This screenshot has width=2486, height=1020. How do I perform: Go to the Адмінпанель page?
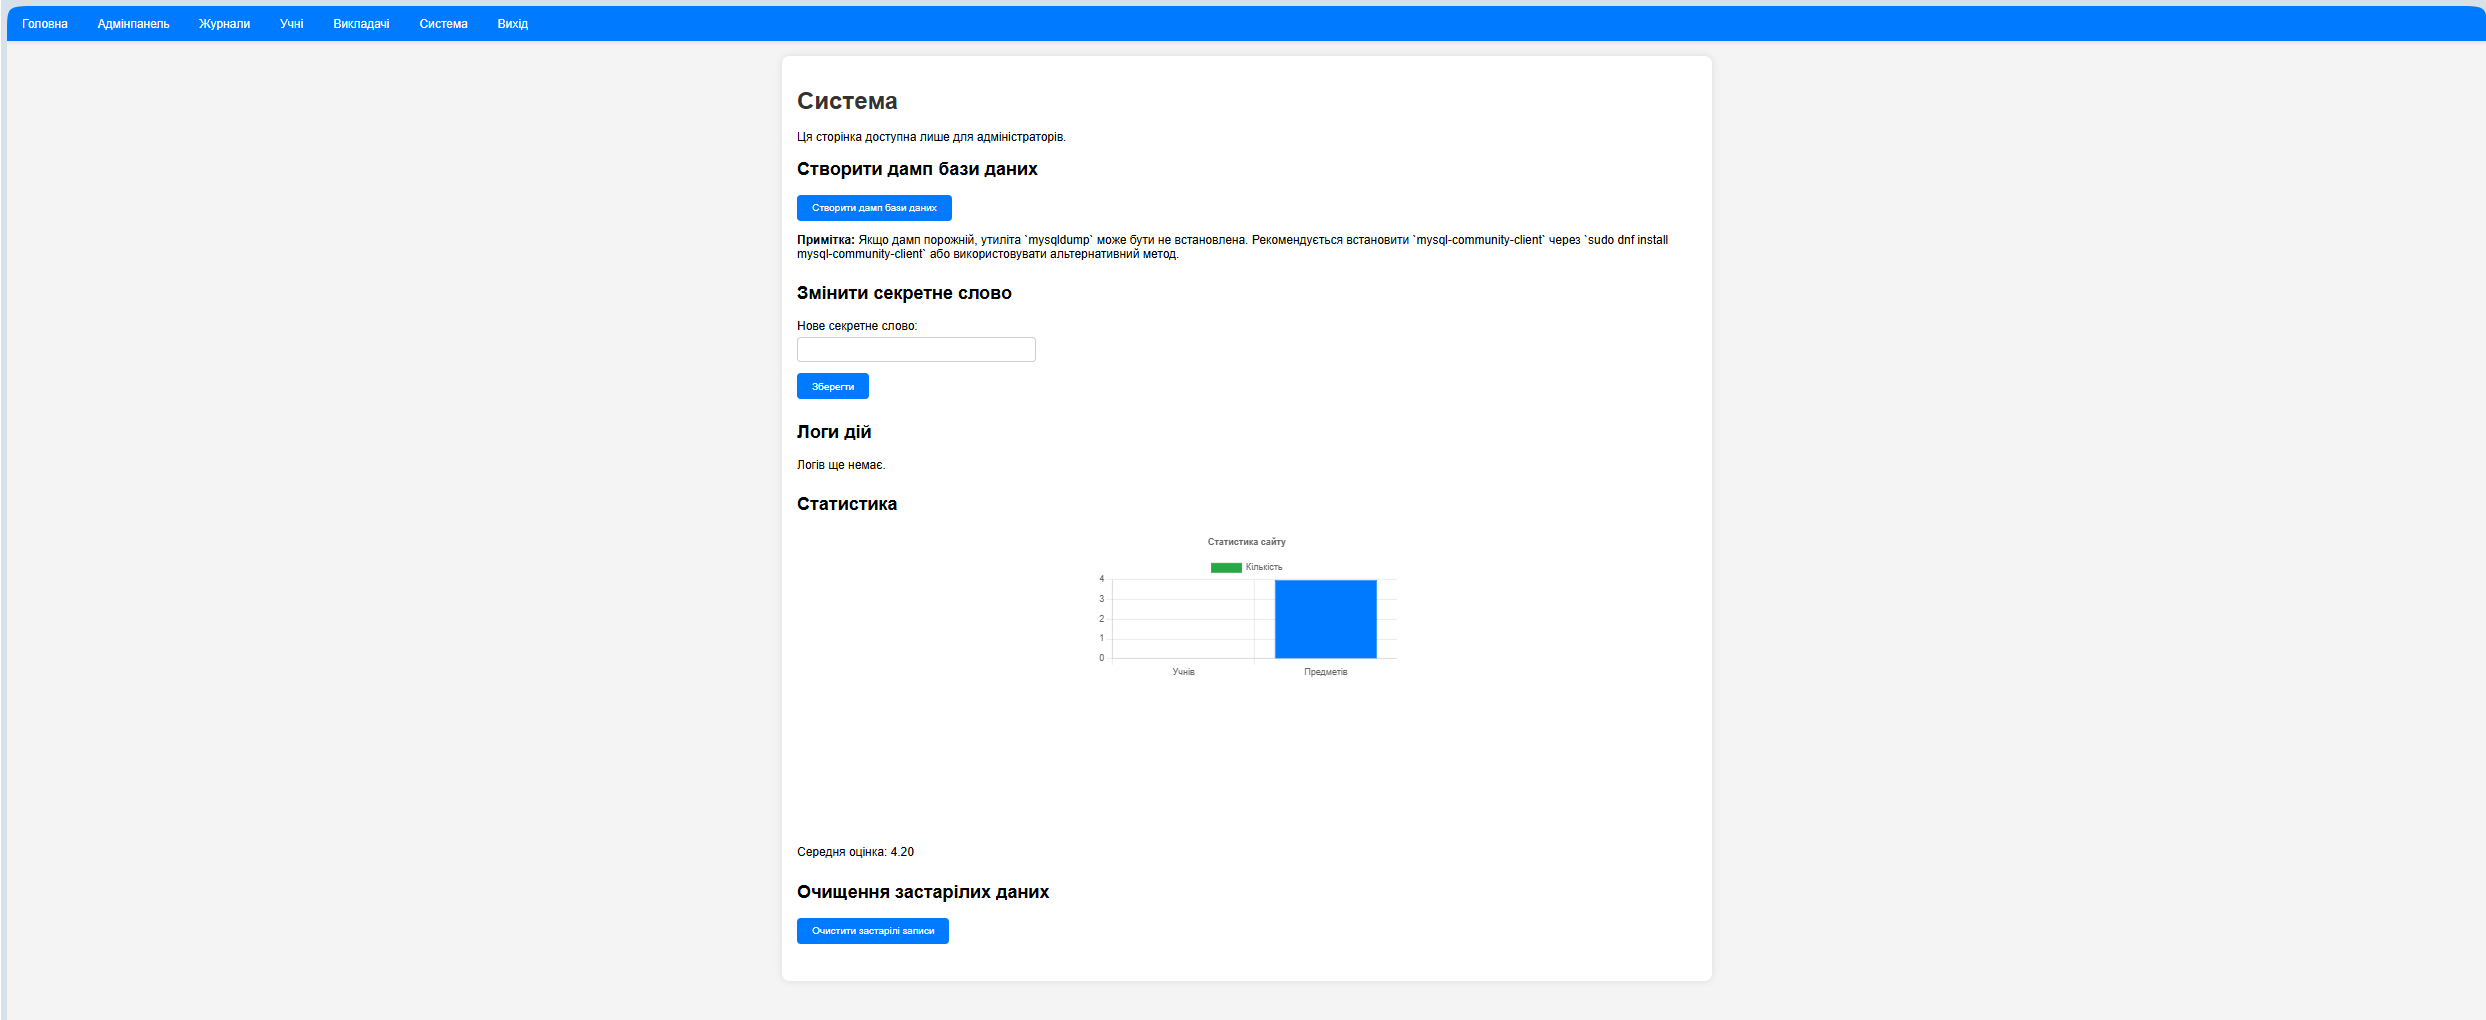133,24
